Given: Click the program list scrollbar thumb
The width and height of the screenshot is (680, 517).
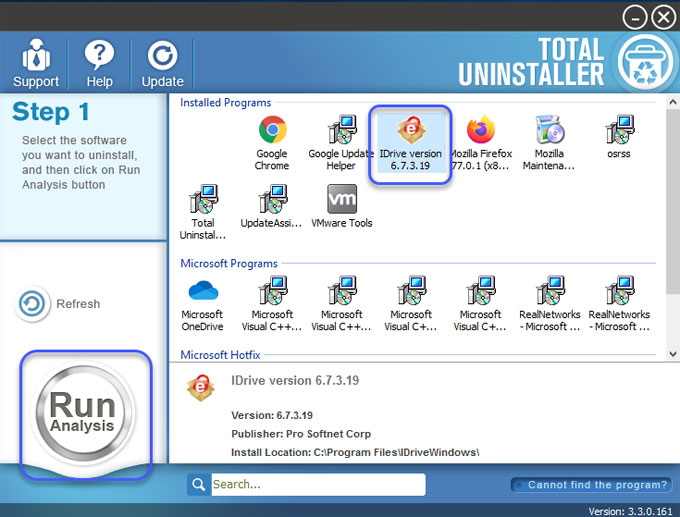Looking at the screenshot, I should (673, 202).
